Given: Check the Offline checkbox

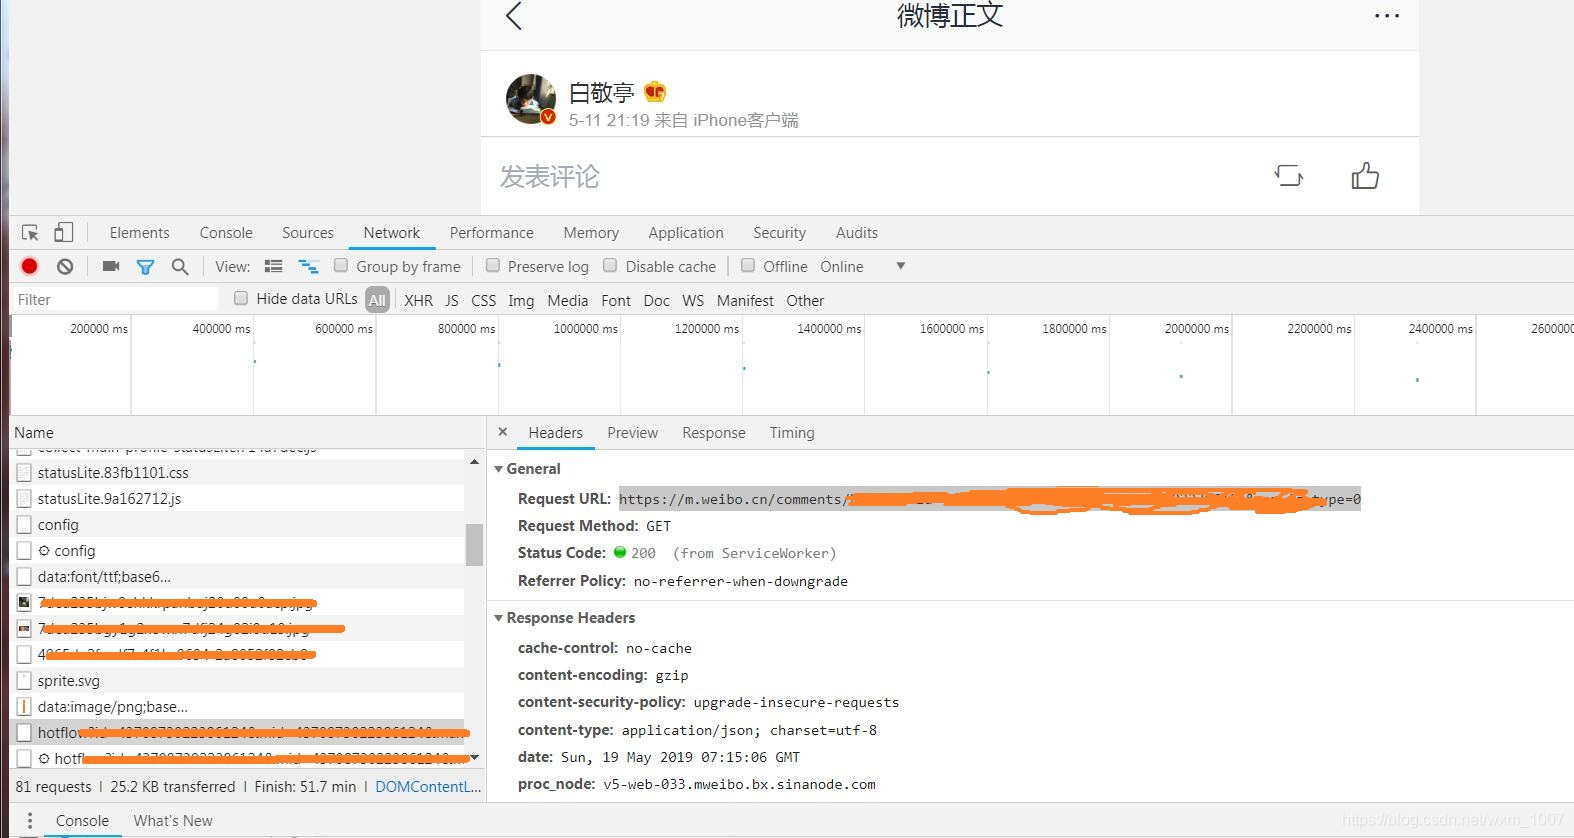Looking at the screenshot, I should pos(748,265).
